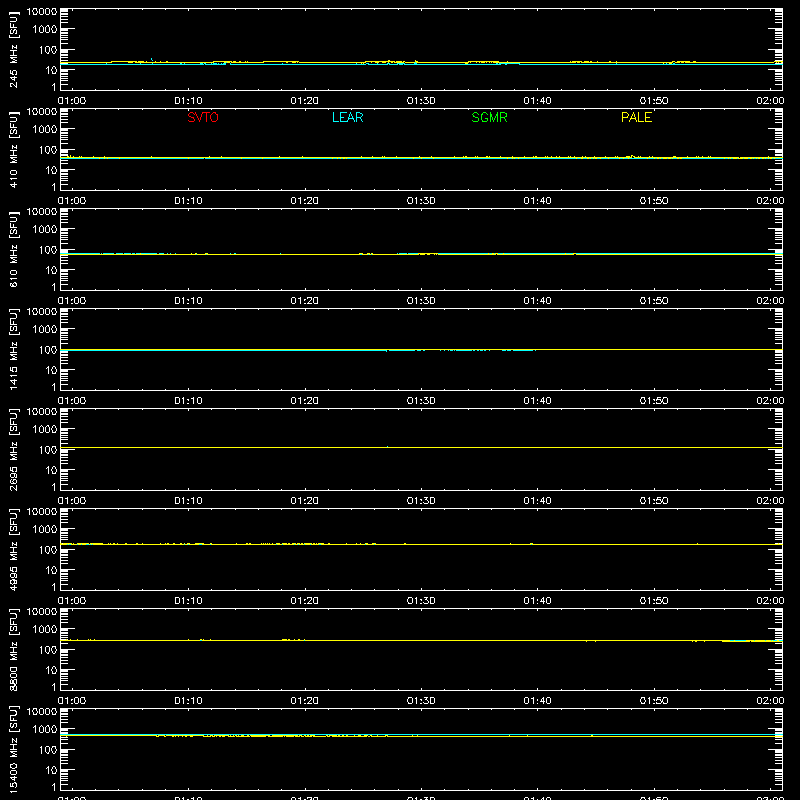The image size is (800, 800).
Task: Click the 10000 tick label on 245 MHz axis
Action: pos(42,12)
